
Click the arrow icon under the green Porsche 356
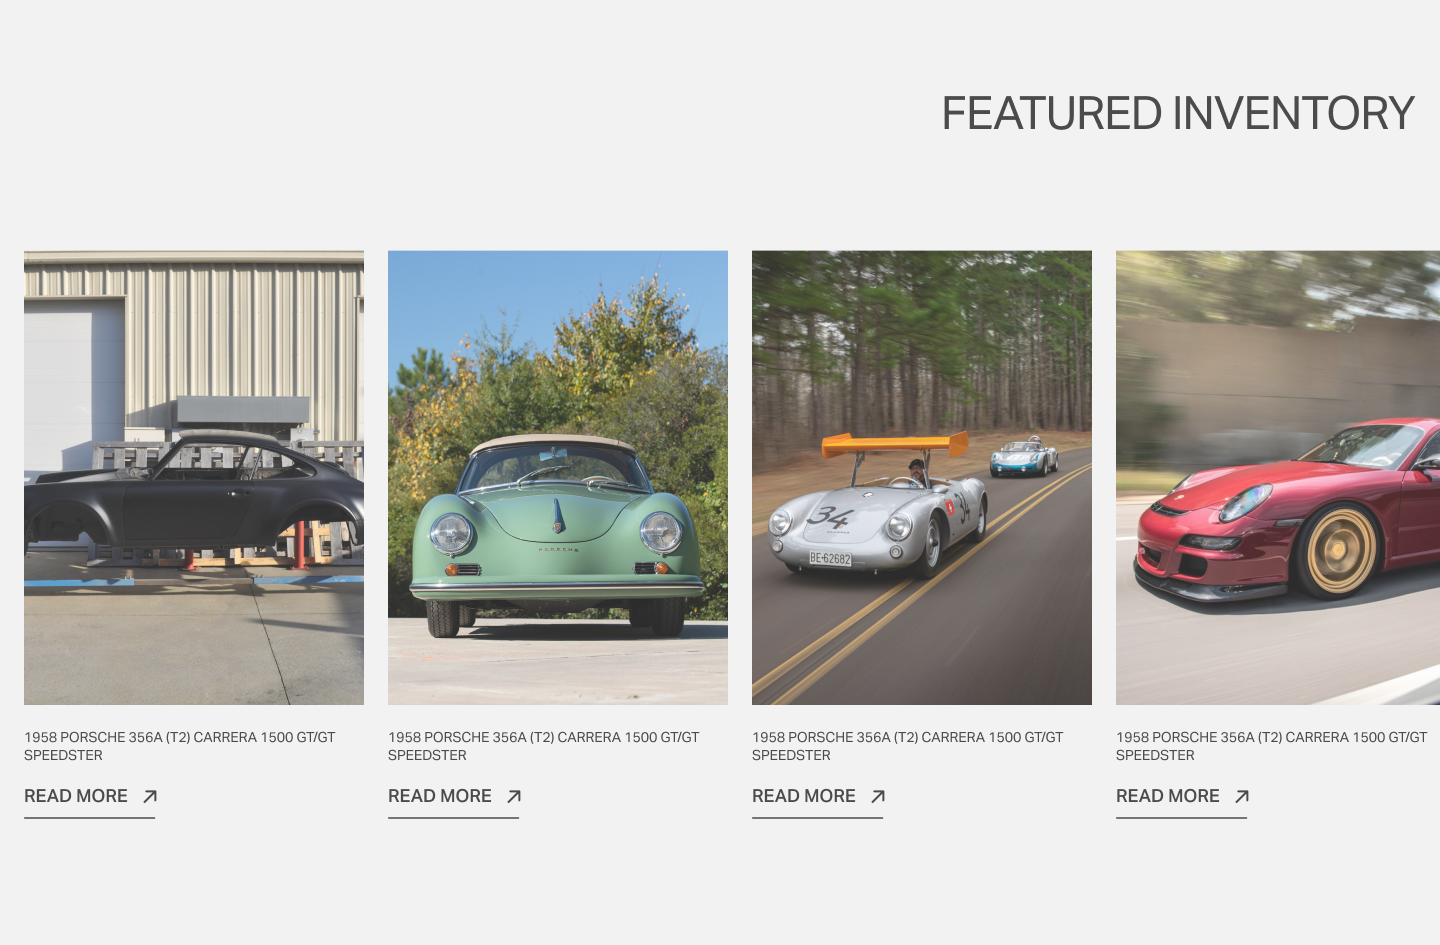coord(514,797)
